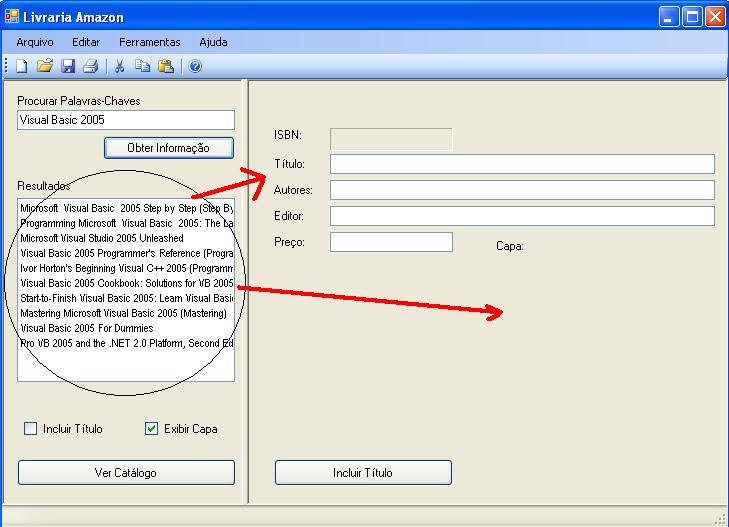Screen dimensions: 729x527
Task: Click the status bar size grip
Action: coord(720,520)
